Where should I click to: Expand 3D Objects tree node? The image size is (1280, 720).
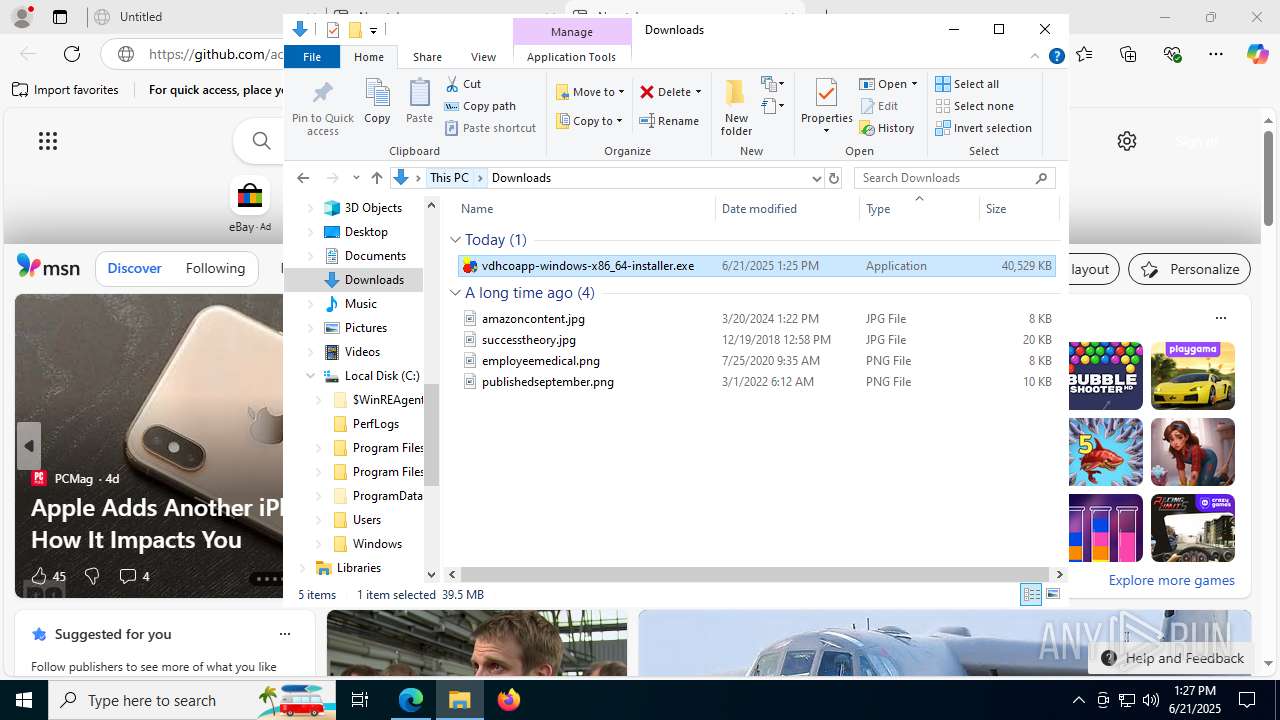(310, 208)
